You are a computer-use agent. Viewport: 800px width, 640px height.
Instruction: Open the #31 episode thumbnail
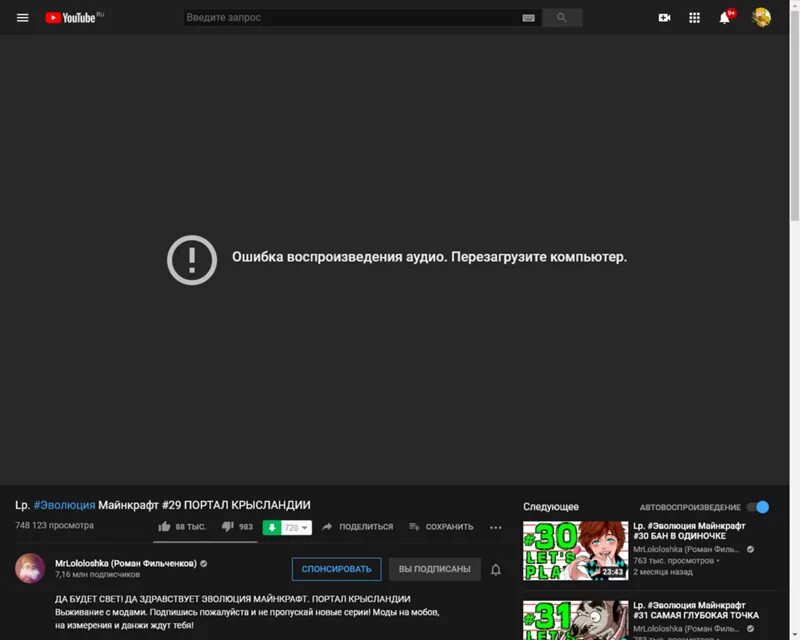click(576, 620)
